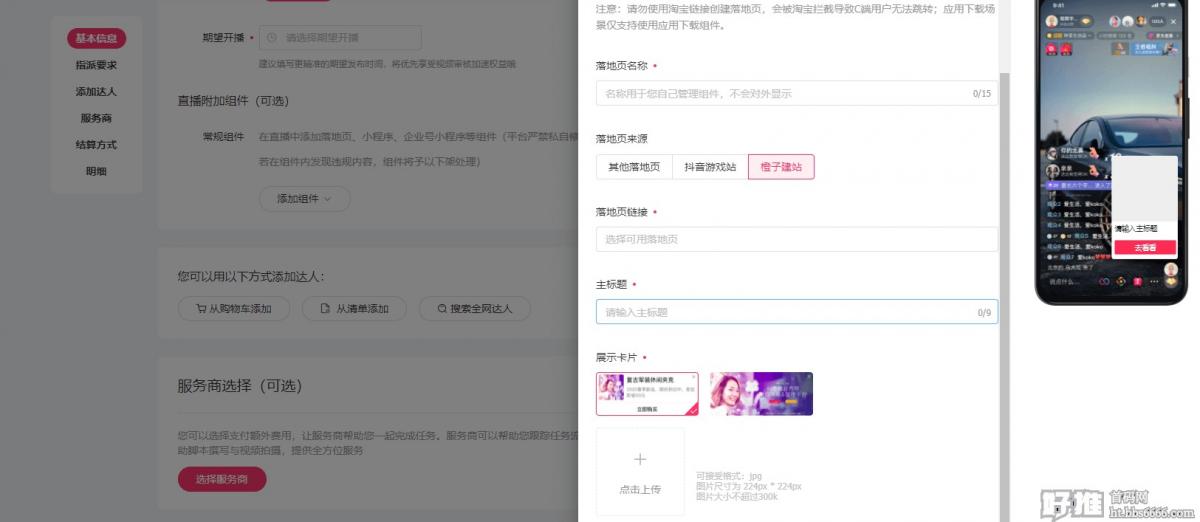Viewport: 1200px width, 522px height.
Task: Click 去看看 button in phone preview
Action: click(1145, 248)
